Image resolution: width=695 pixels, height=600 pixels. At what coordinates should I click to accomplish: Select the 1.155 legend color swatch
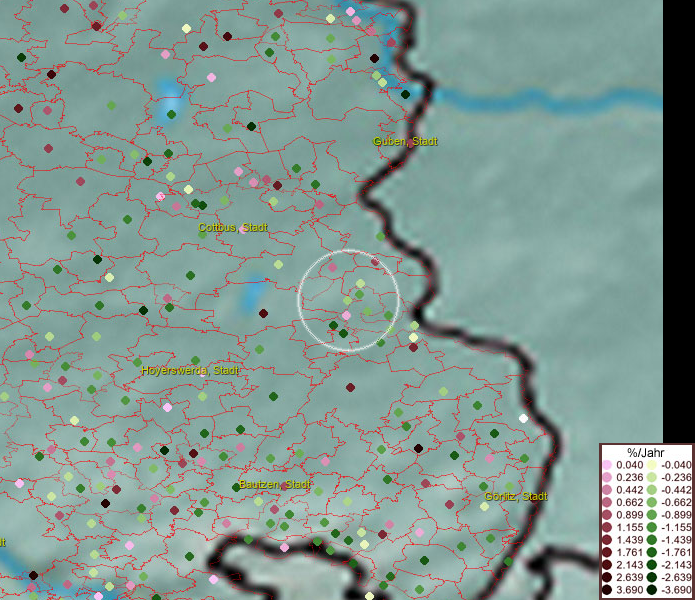click(607, 527)
